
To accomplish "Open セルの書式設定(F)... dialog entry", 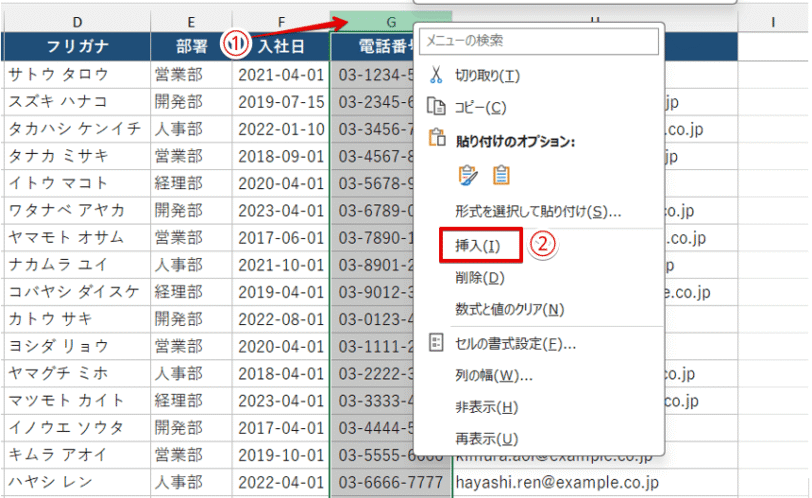I will point(515,344).
